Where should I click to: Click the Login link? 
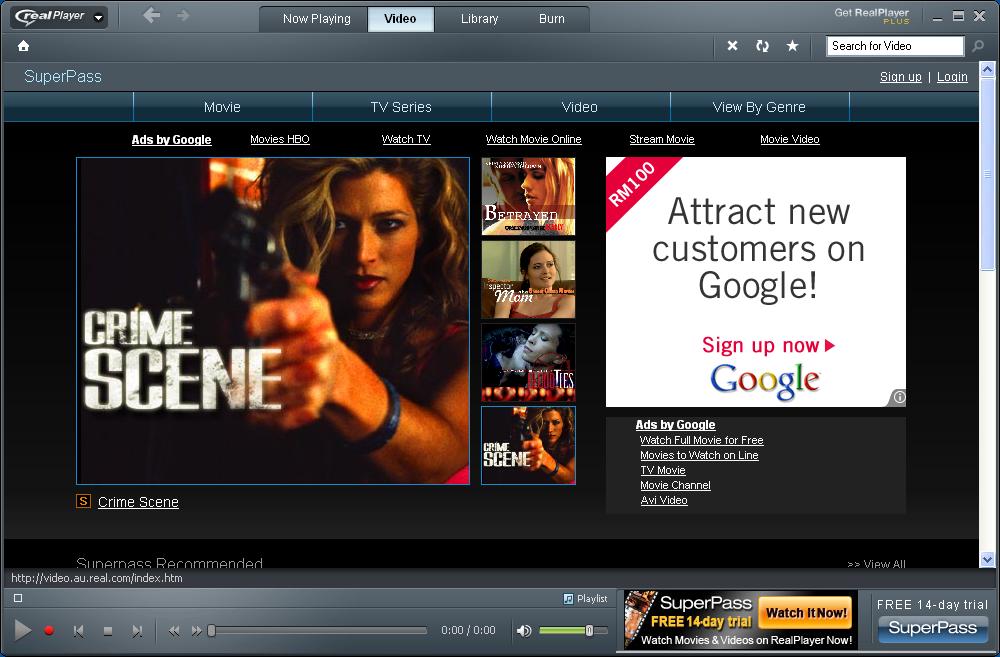952,77
